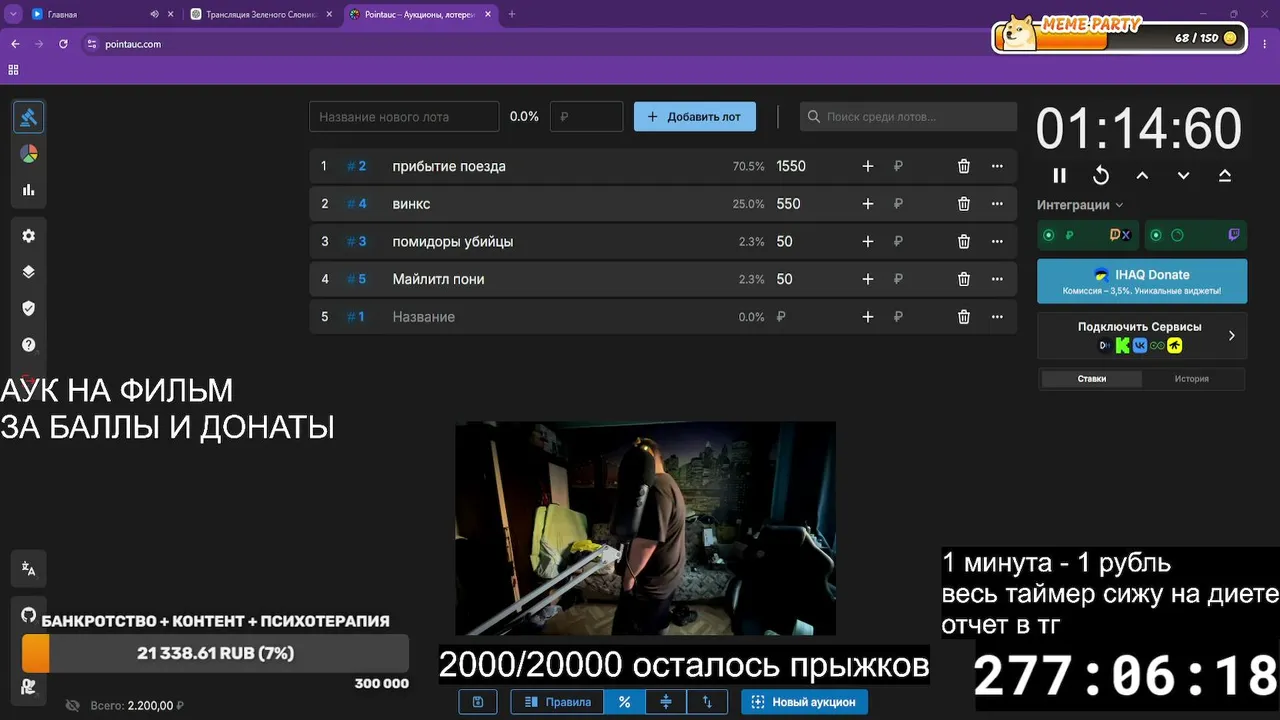
Task: Search among lots field
Action: tap(908, 117)
